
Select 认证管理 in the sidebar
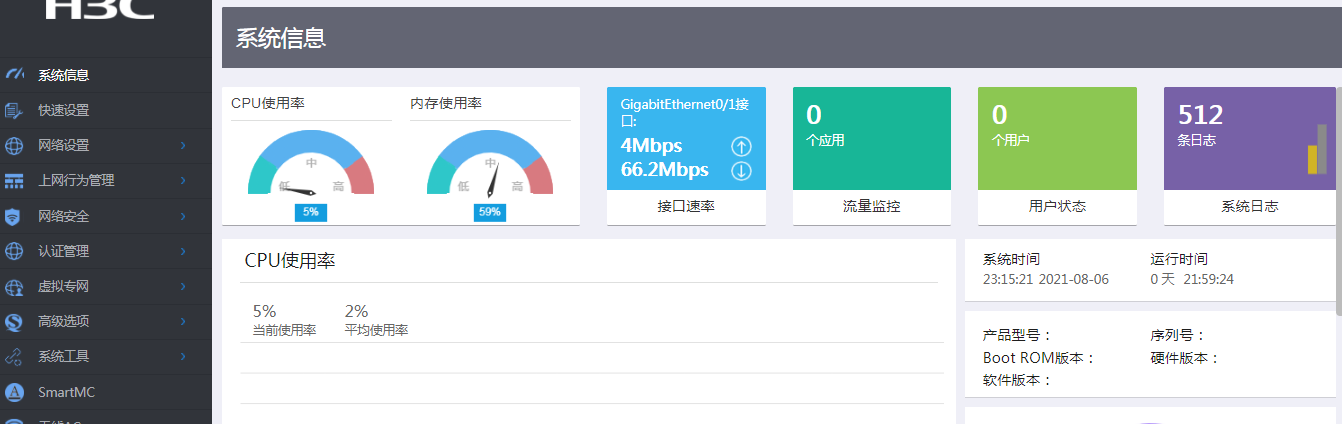(x=106, y=251)
